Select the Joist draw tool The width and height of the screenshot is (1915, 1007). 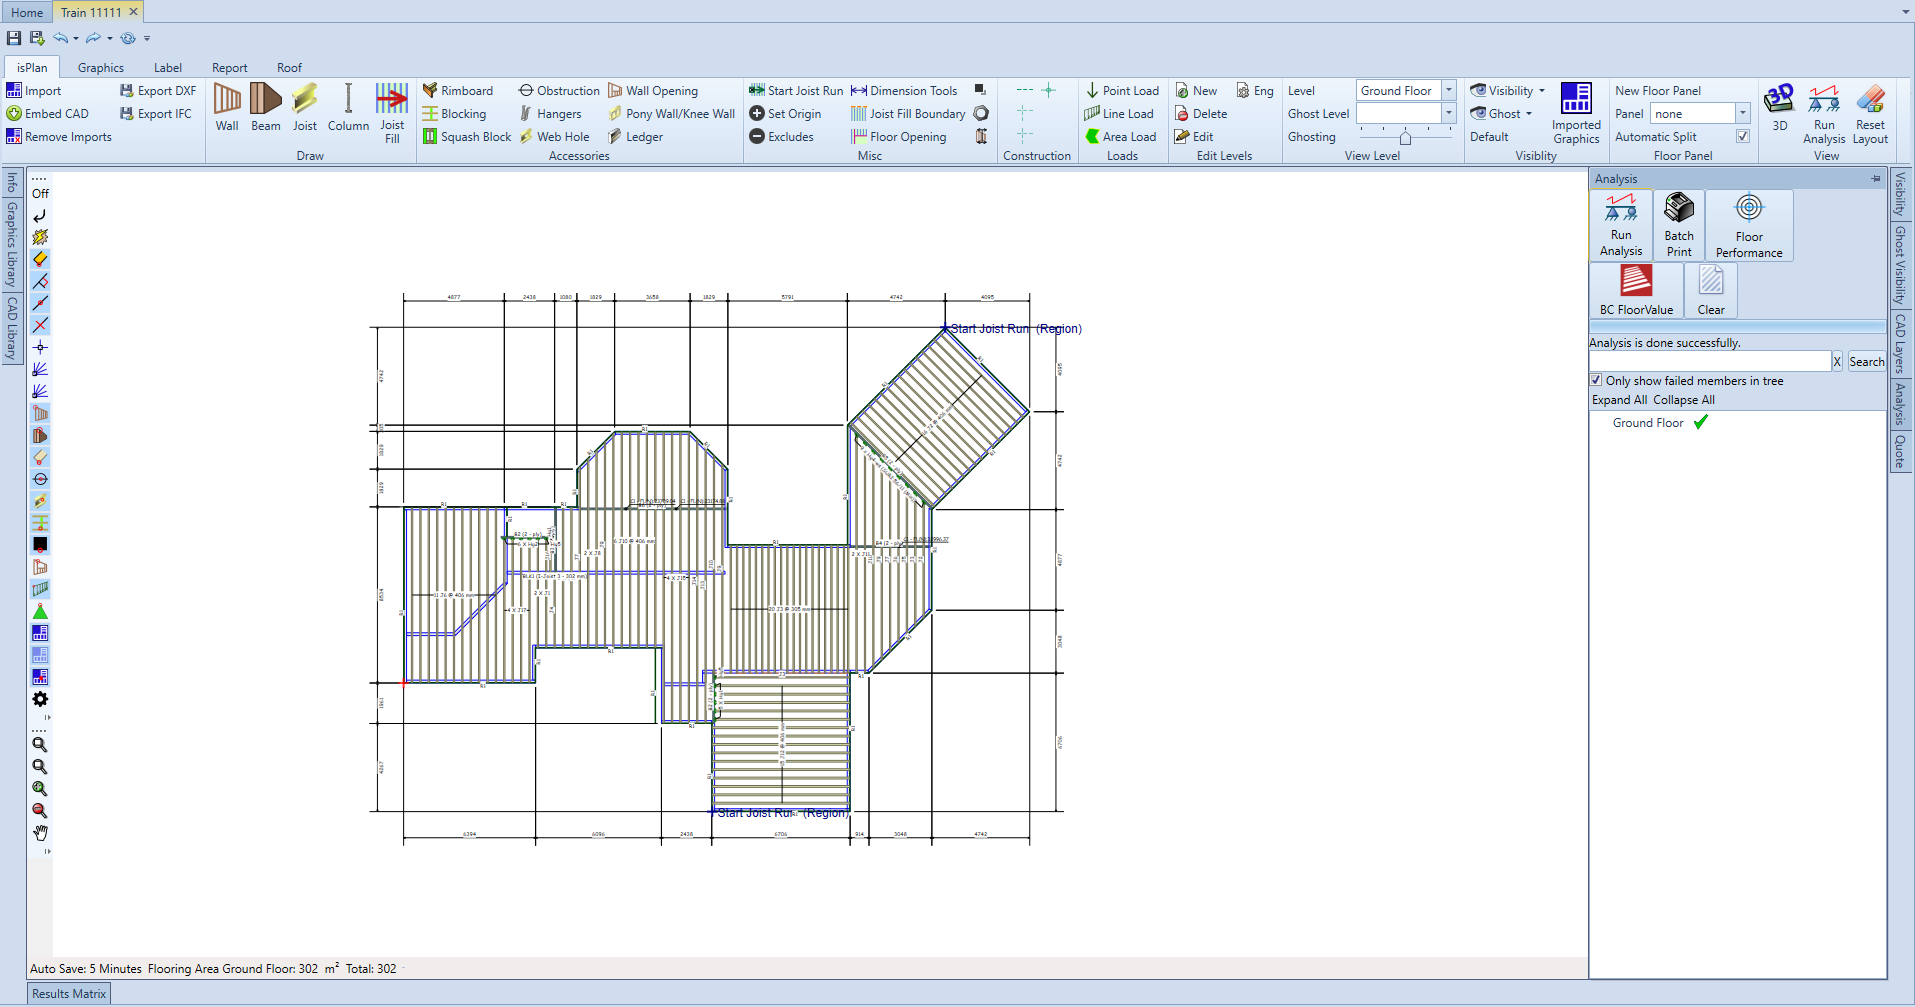(305, 107)
